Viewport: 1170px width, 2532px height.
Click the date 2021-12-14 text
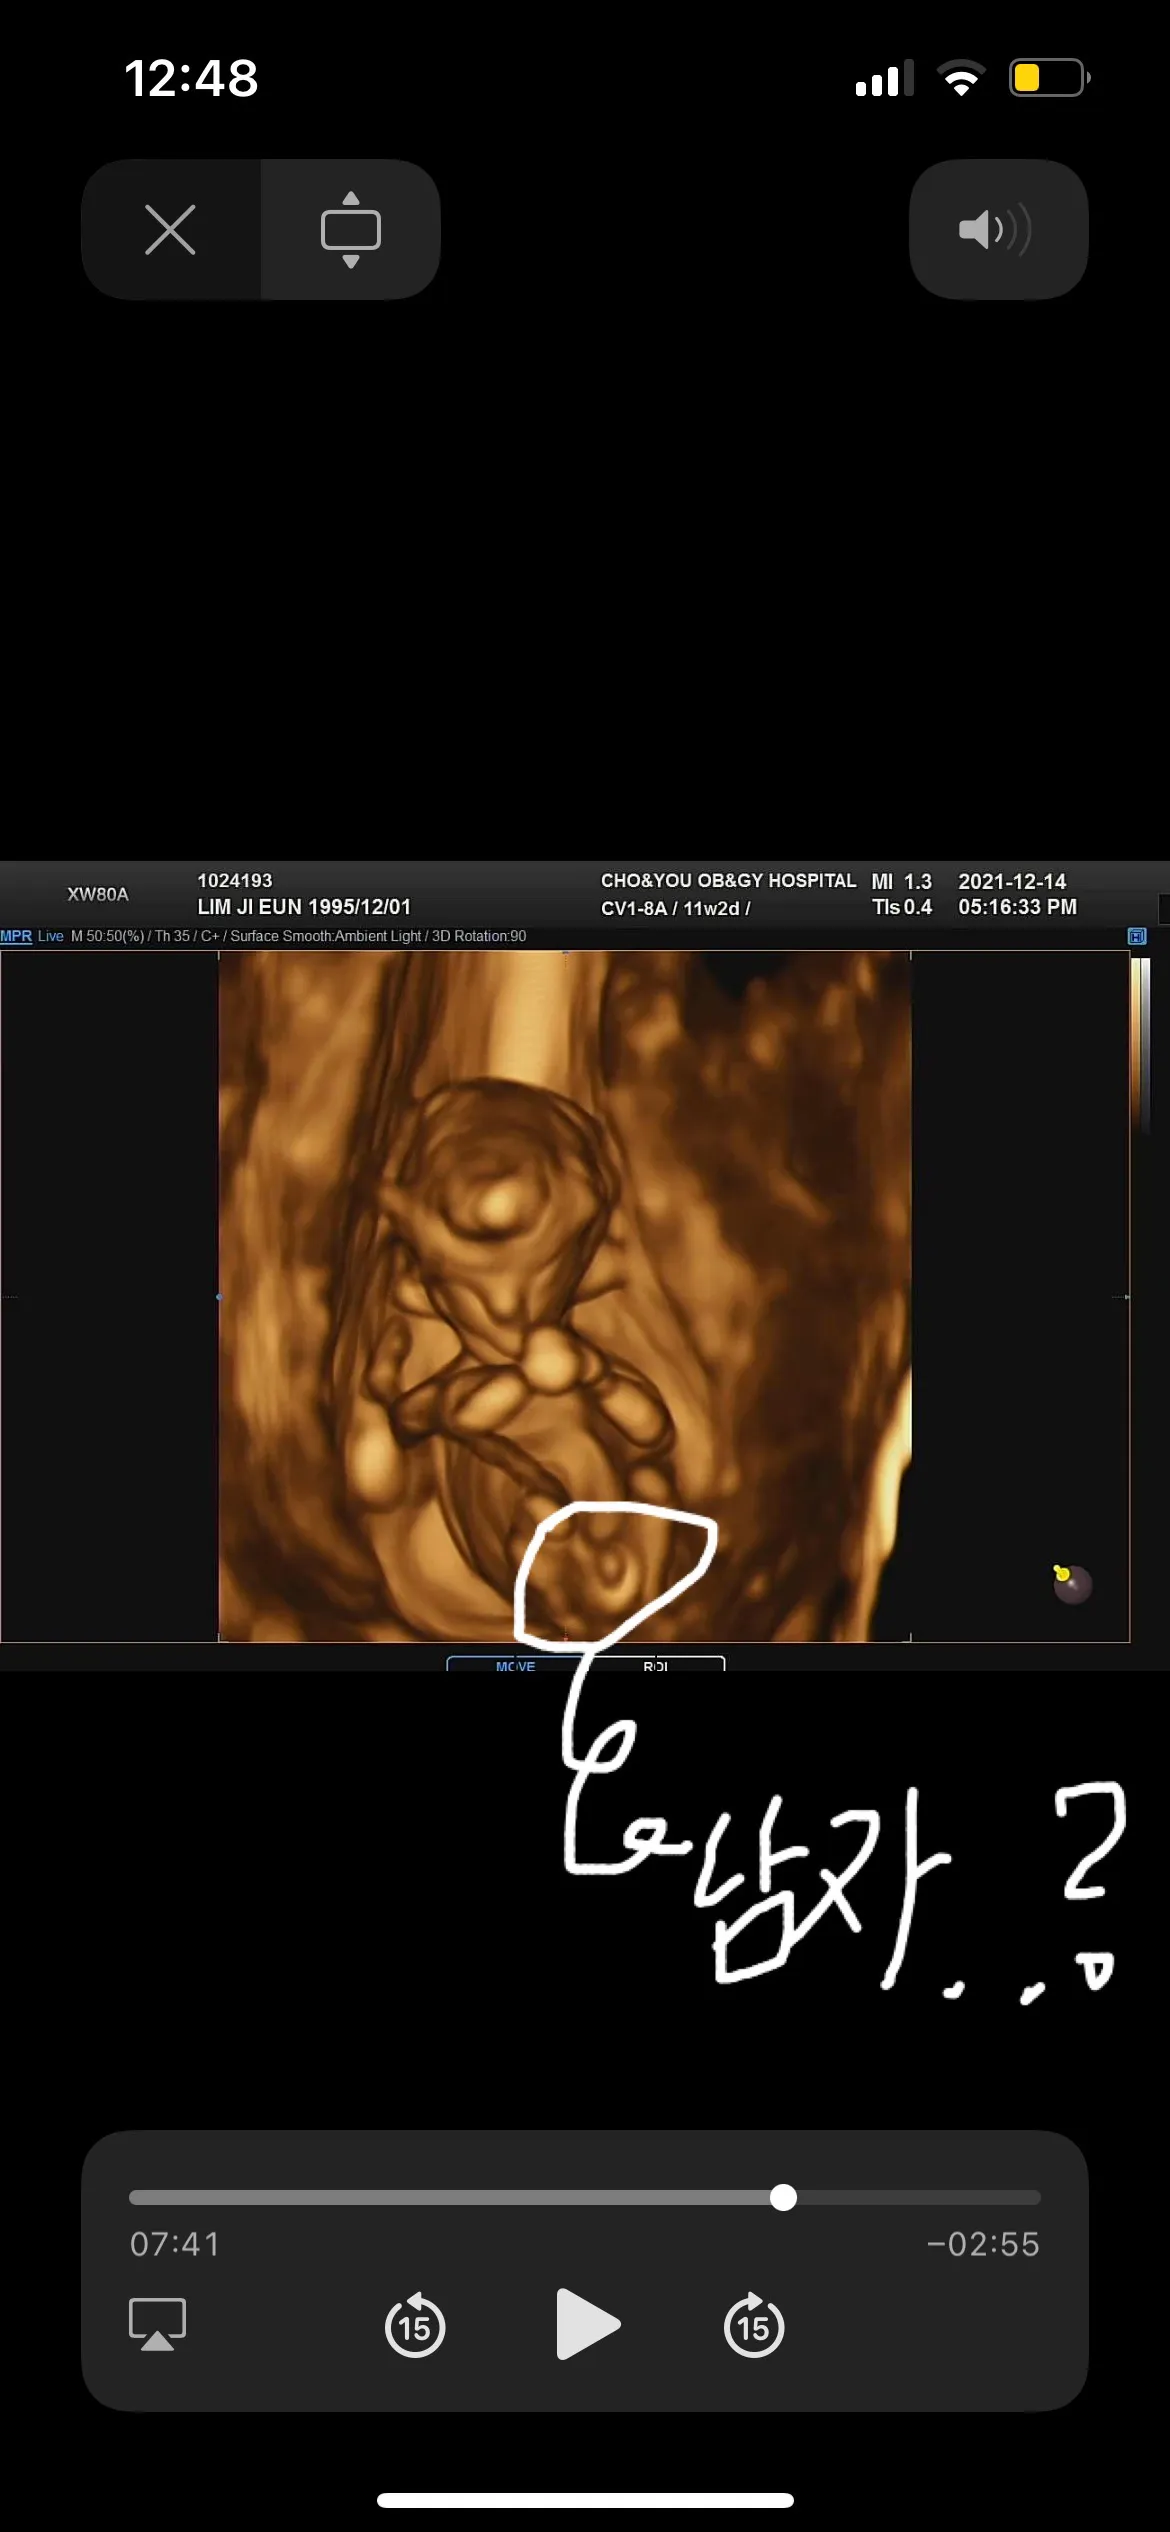pos(1012,881)
